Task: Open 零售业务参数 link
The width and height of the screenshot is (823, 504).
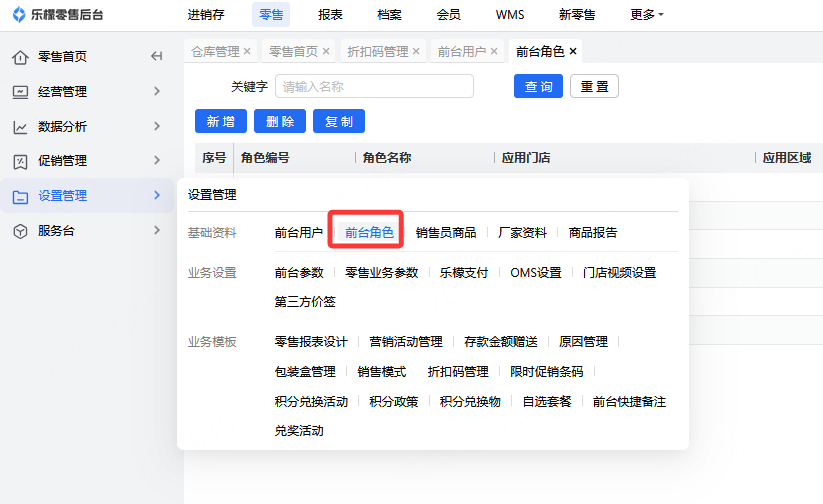Action: tap(382, 272)
